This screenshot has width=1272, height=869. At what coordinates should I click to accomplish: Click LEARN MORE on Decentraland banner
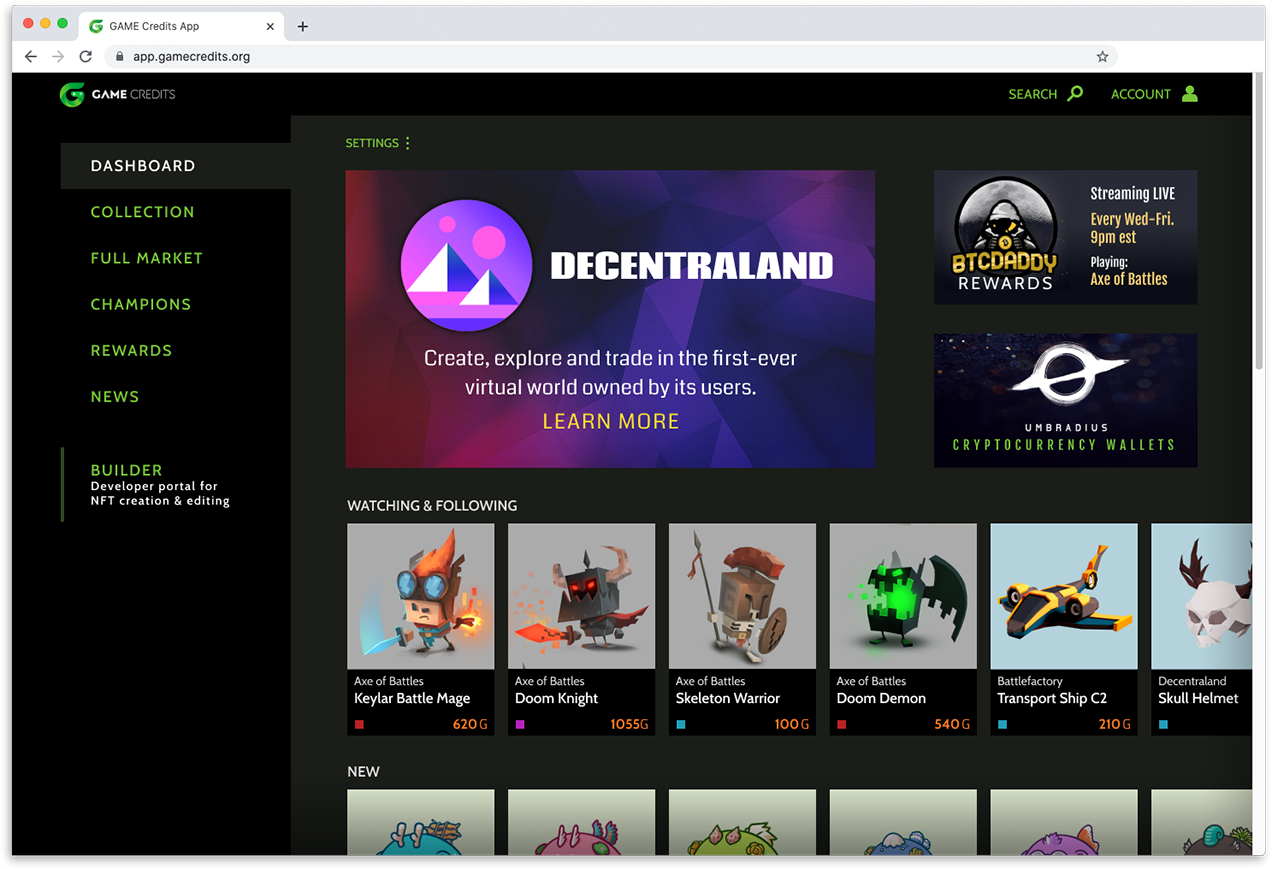(x=611, y=422)
